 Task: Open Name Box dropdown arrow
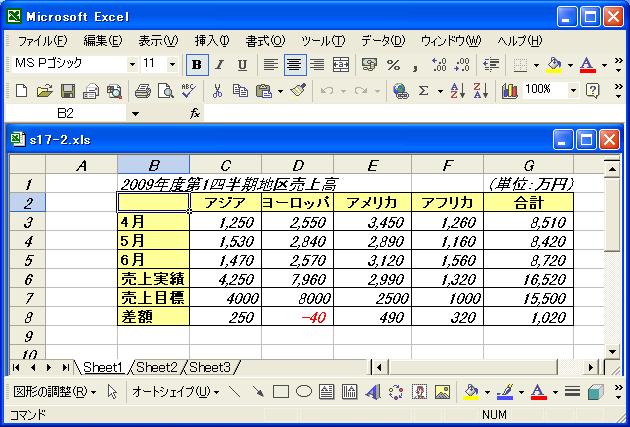click(135, 114)
